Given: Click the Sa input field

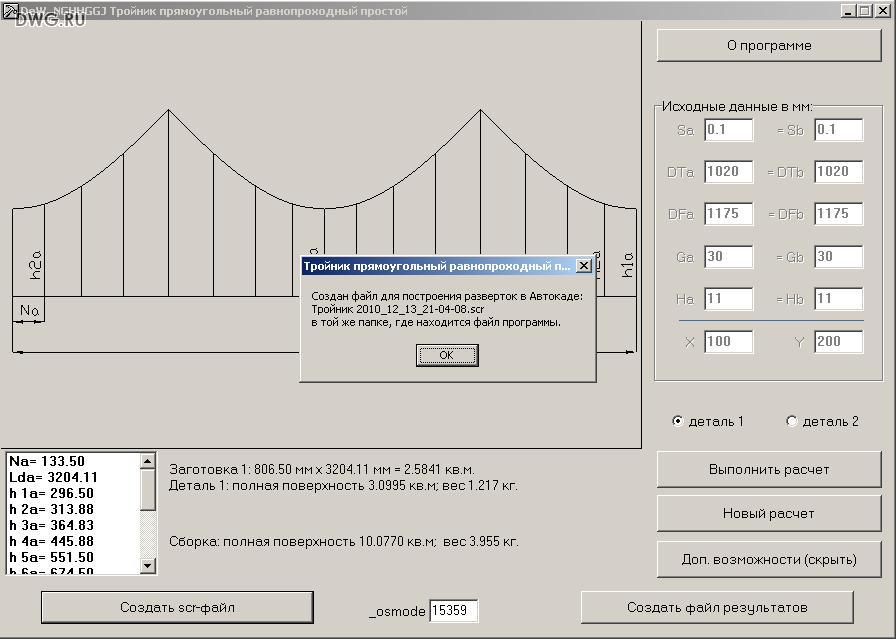Looking at the screenshot, I should [x=729, y=130].
